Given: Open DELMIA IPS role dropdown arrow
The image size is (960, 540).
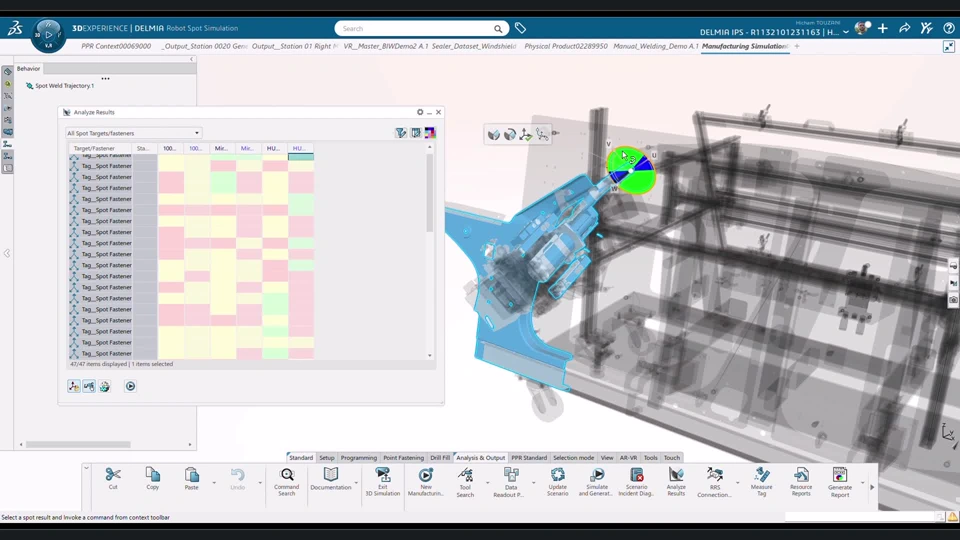Looking at the screenshot, I should pyautogui.click(x=846, y=32).
